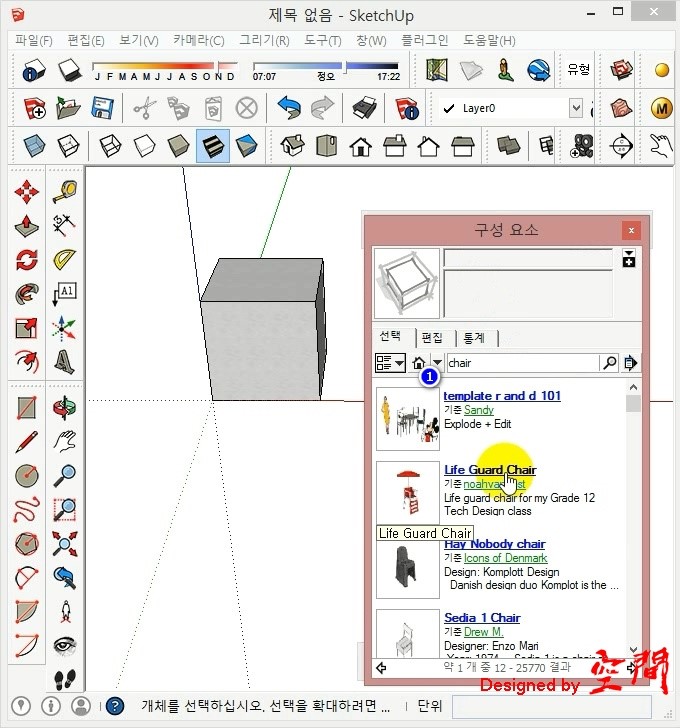The image size is (680, 728).
Task: Click the Print icon
Action: coord(364,108)
